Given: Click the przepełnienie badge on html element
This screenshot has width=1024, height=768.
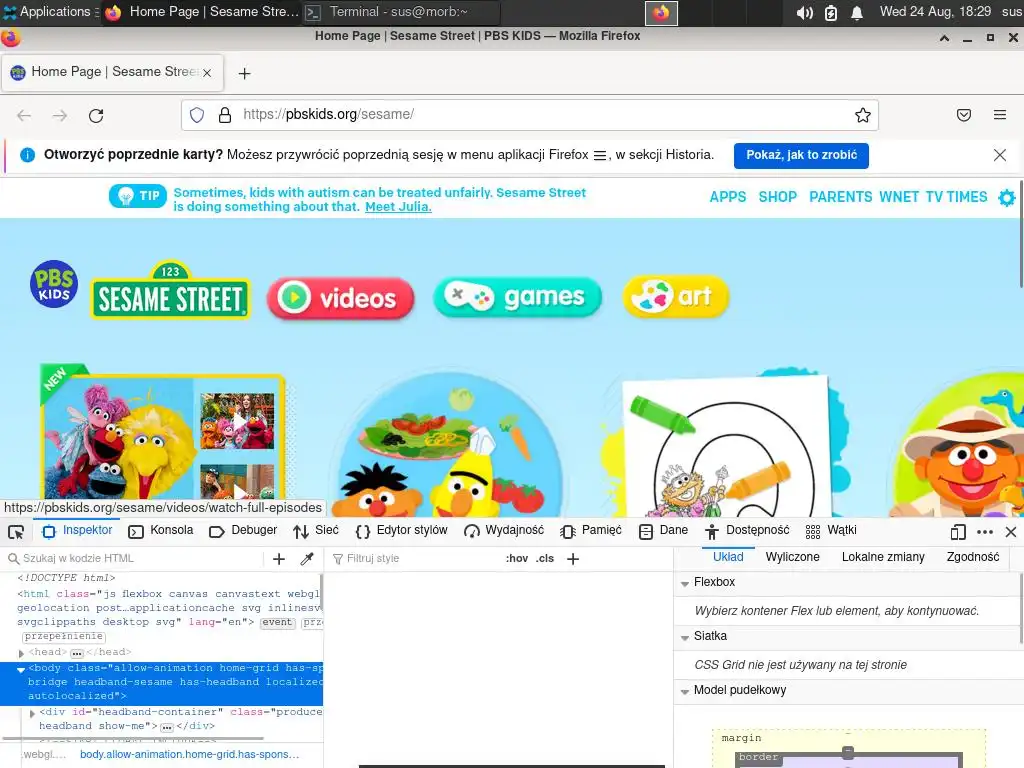Looking at the screenshot, I should [64, 637].
